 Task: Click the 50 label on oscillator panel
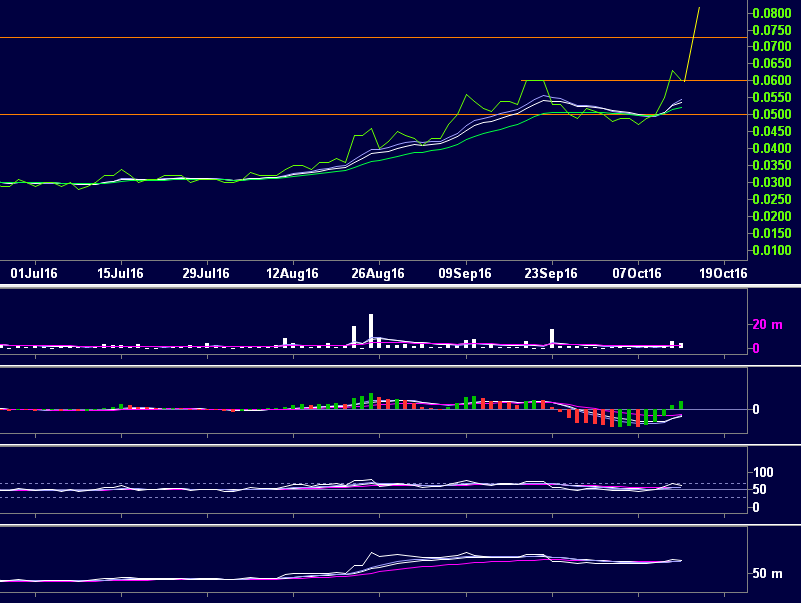760,490
